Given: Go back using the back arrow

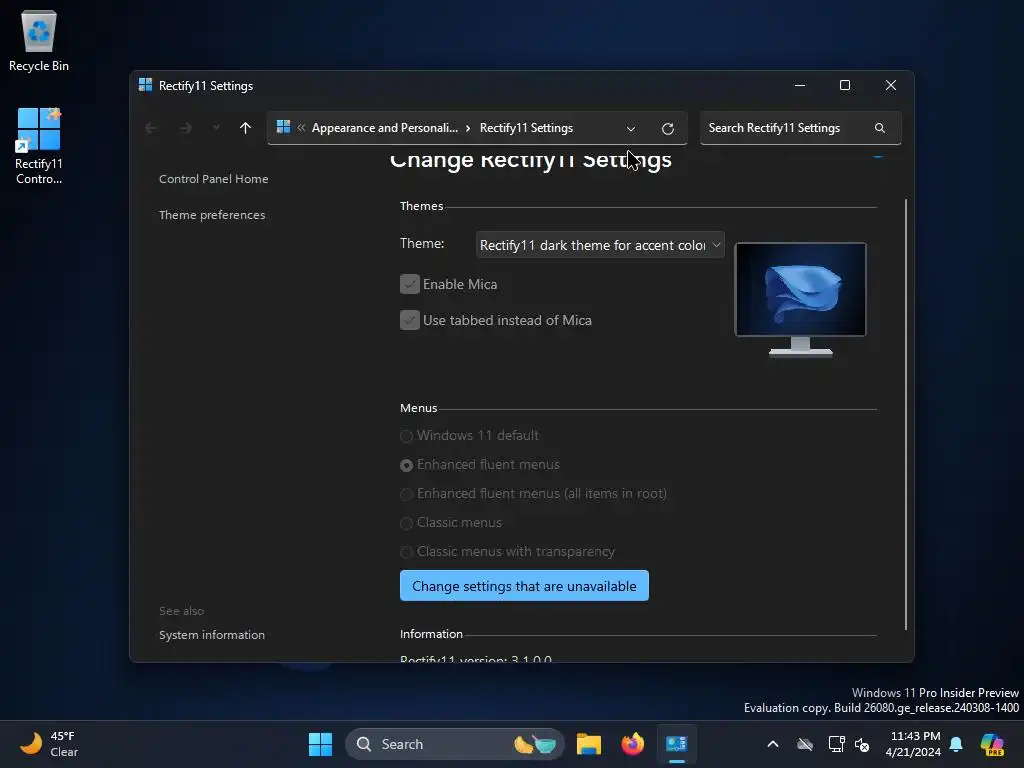Looking at the screenshot, I should tap(151, 128).
